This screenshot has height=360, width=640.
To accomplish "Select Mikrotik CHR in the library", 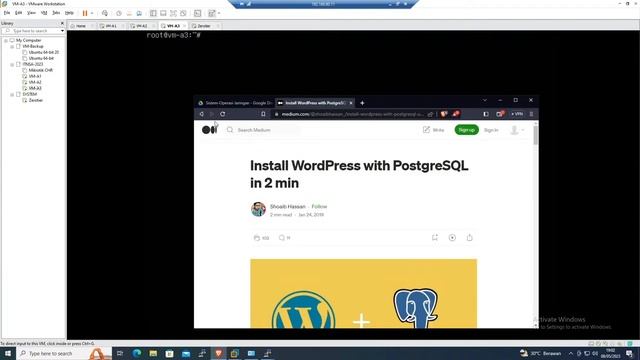I will coord(40,70).
